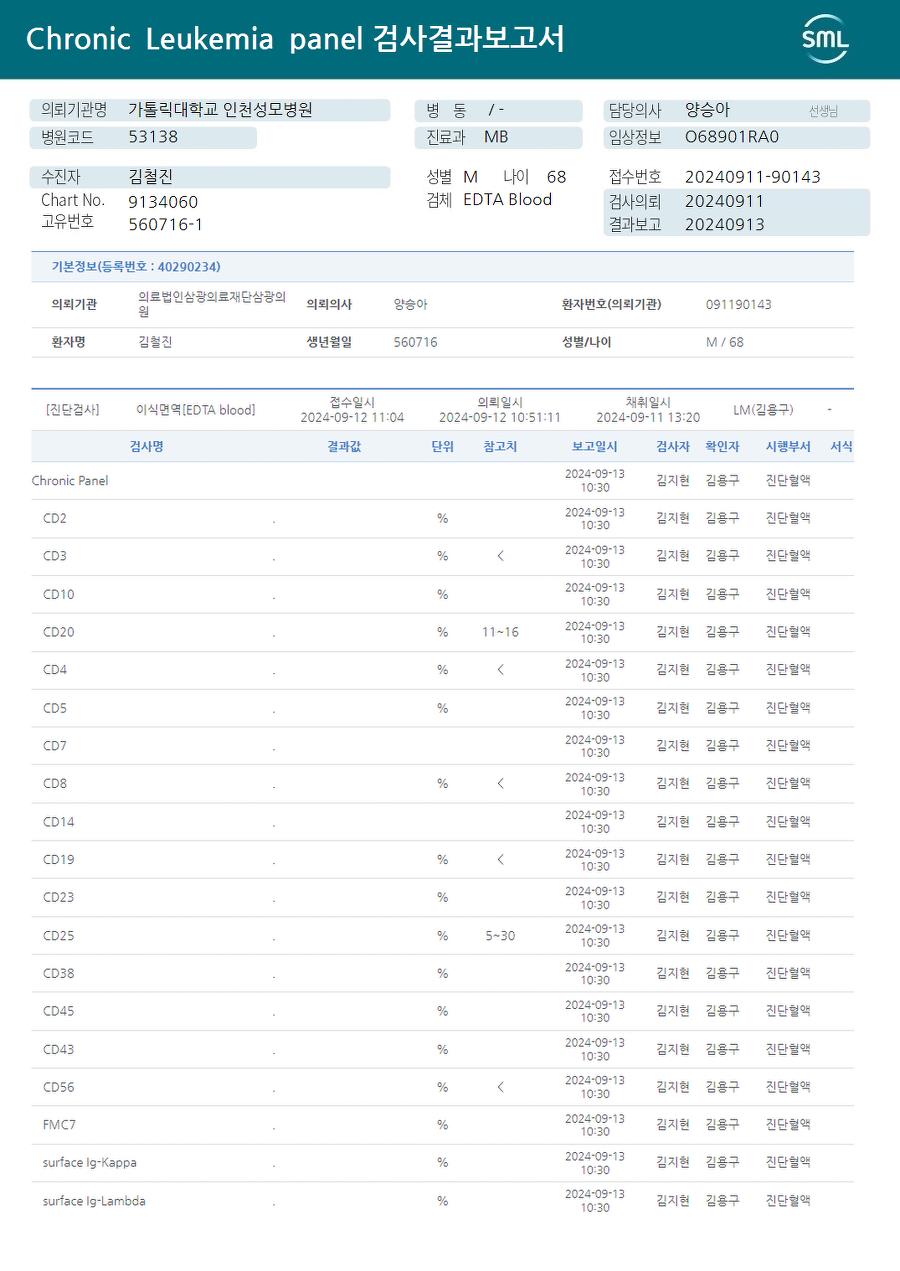Screen dimensions: 900x1271
Task: Select the 'CD56' test name
Action: [x=59, y=1088]
